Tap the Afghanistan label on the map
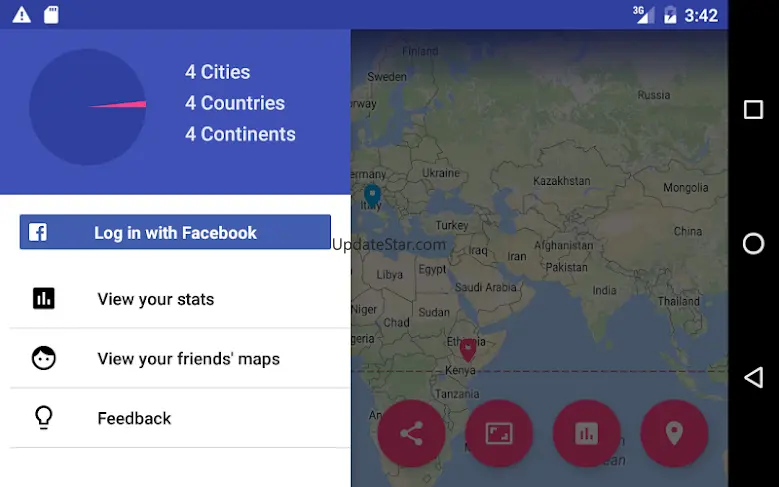 (x=564, y=245)
